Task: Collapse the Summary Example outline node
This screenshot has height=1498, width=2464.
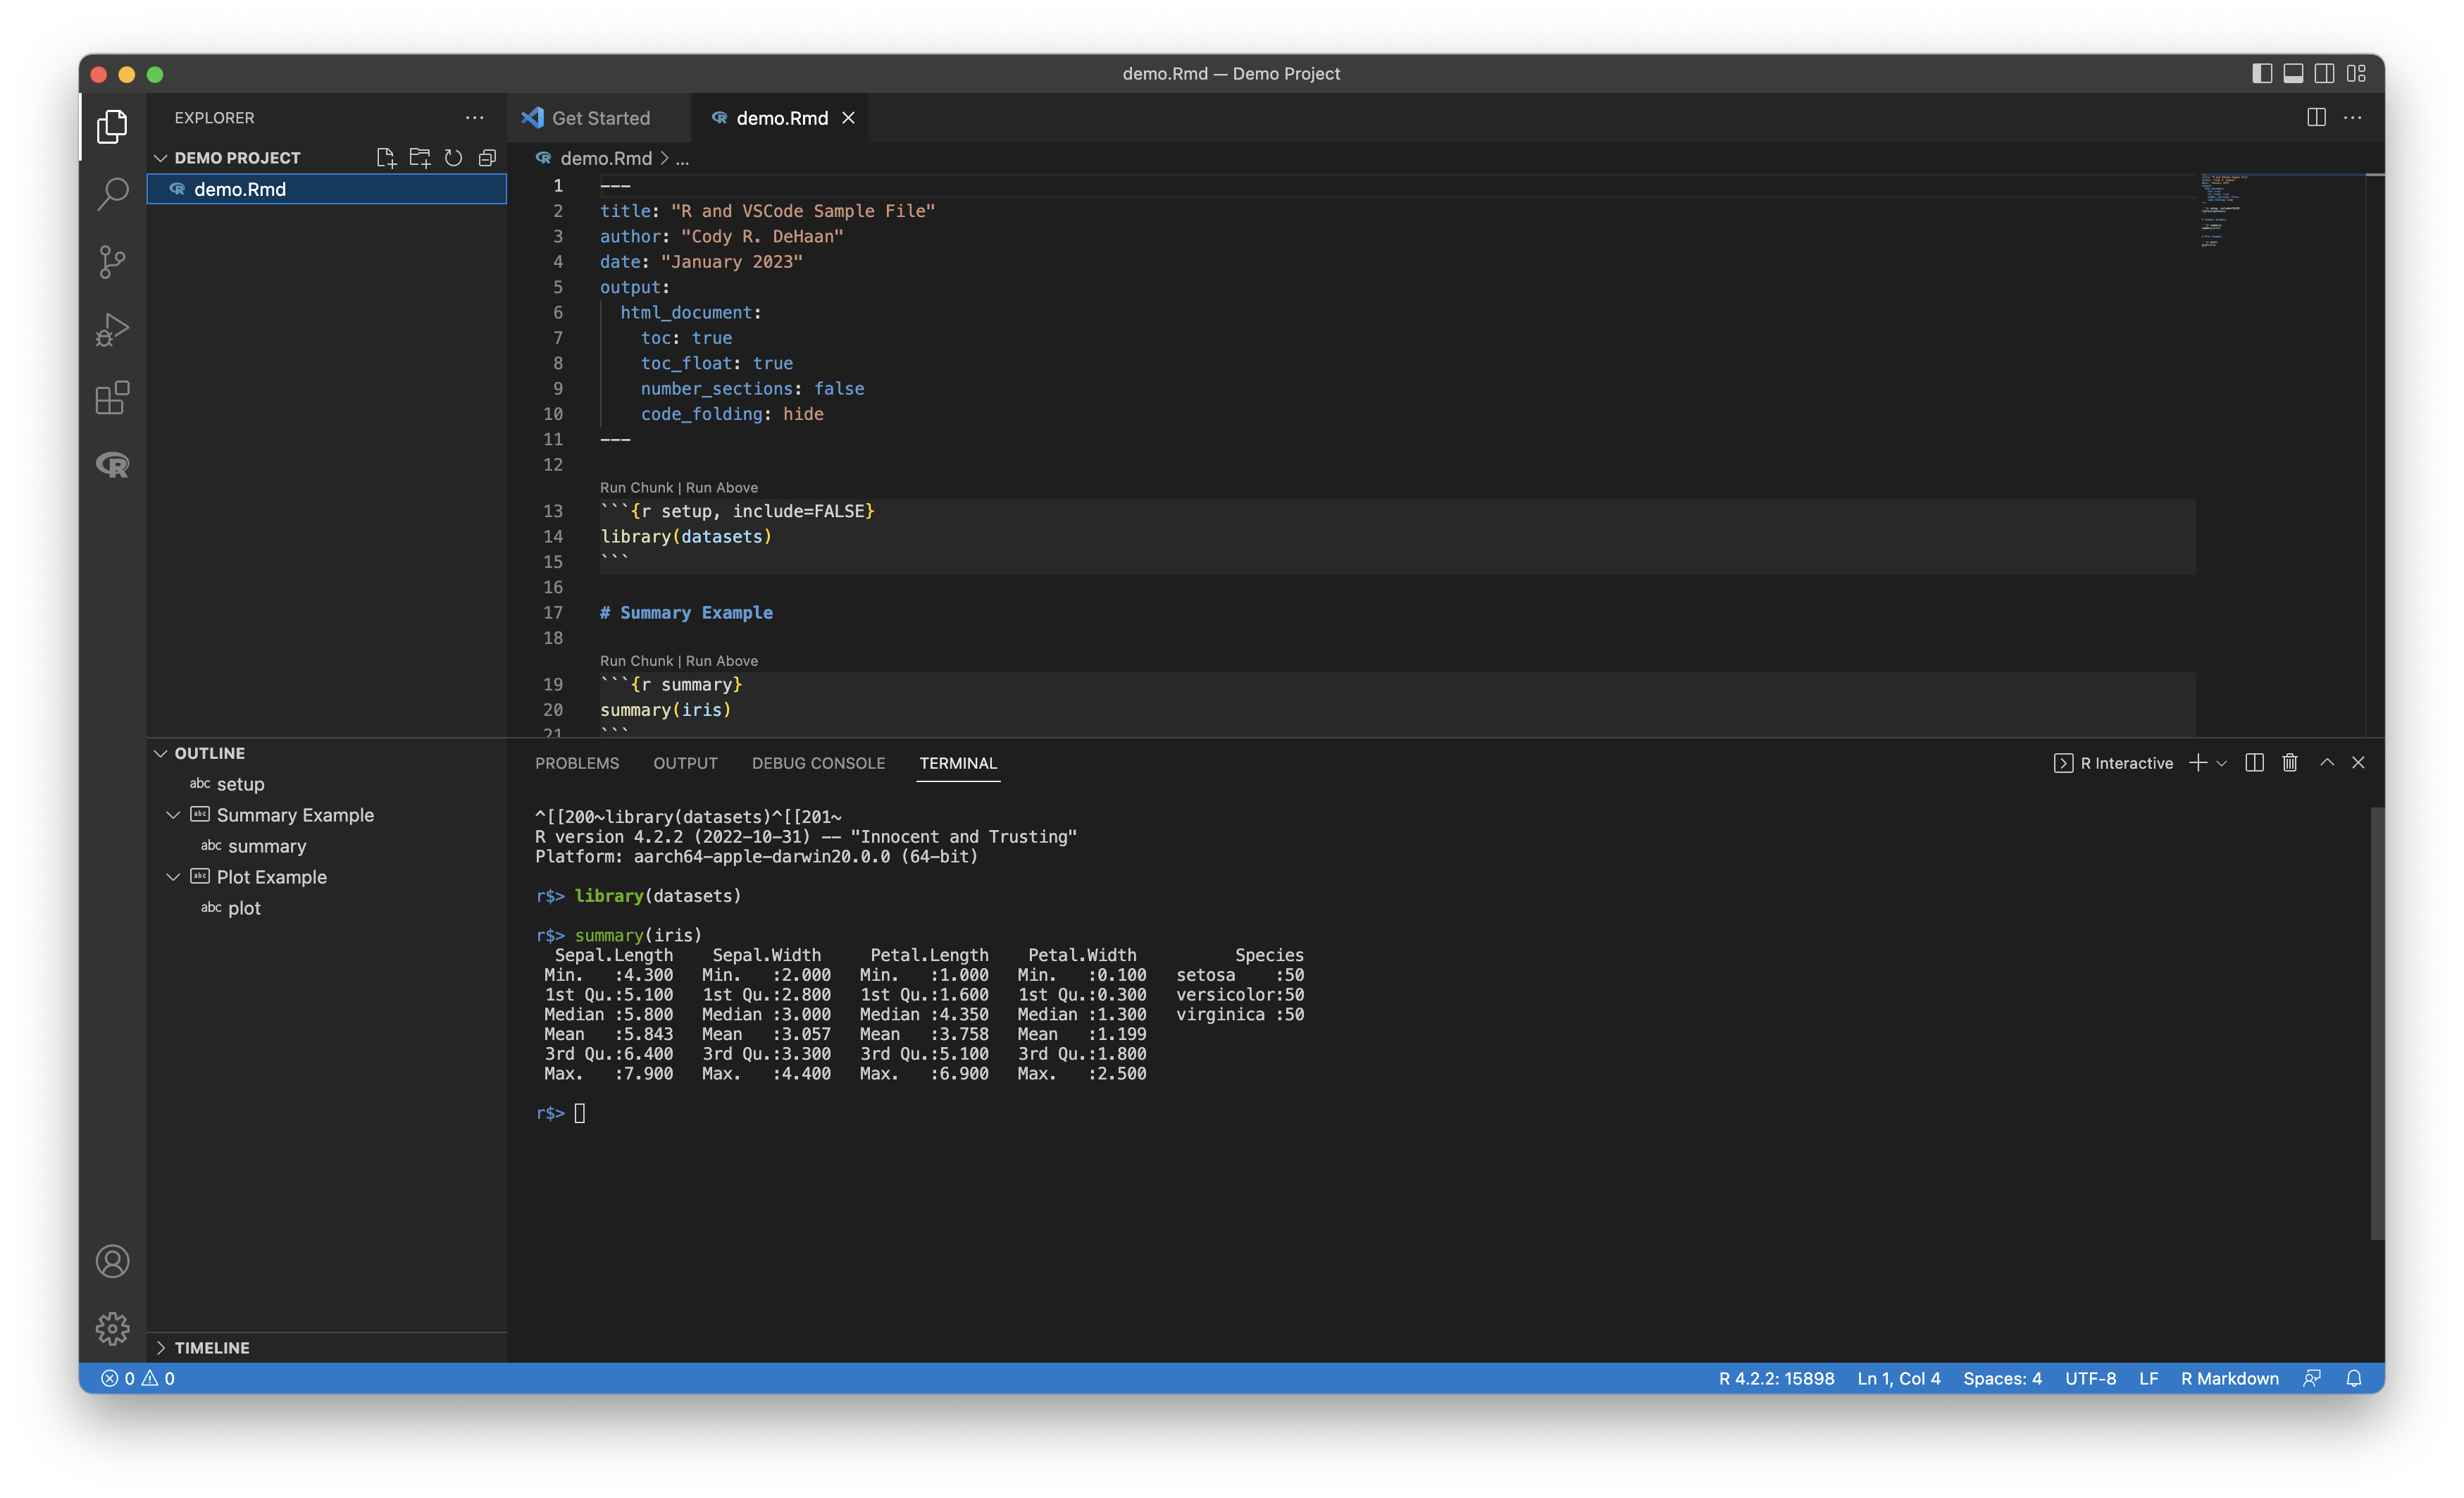Action: (x=173, y=815)
